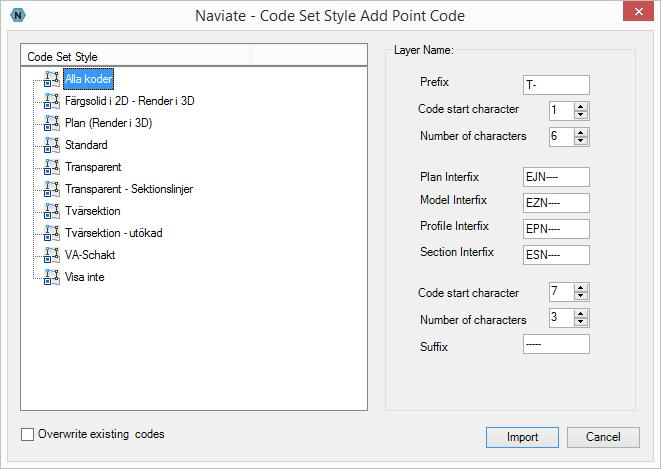
Task: Decrease Number of characters value 6
Action: point(581,141)
